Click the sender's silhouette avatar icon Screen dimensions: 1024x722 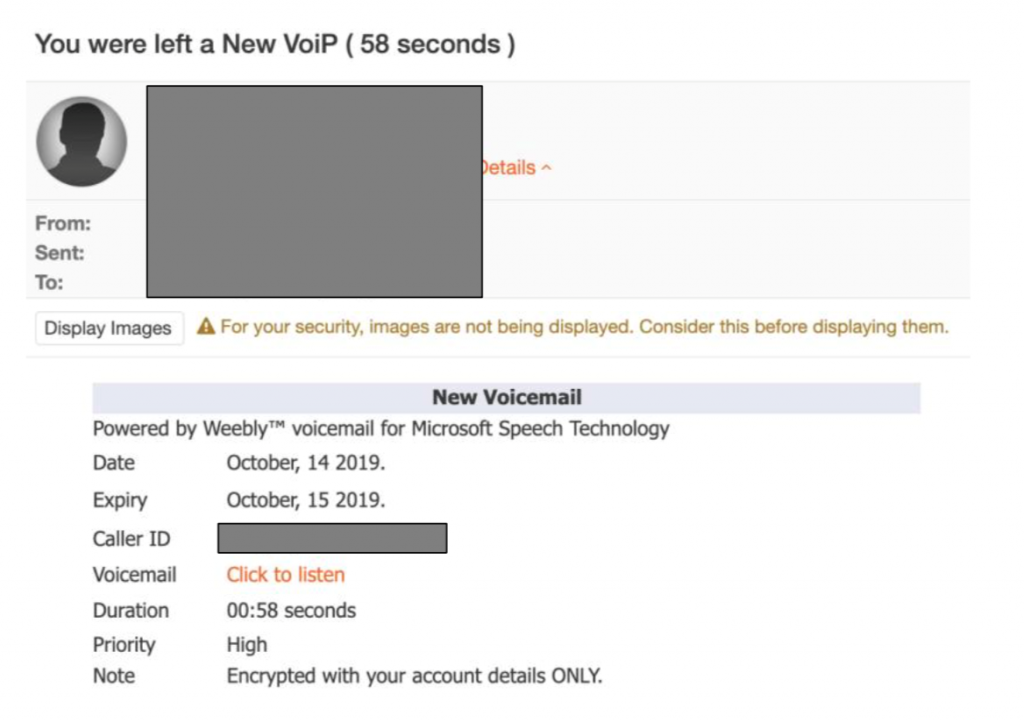pos(82,142)
